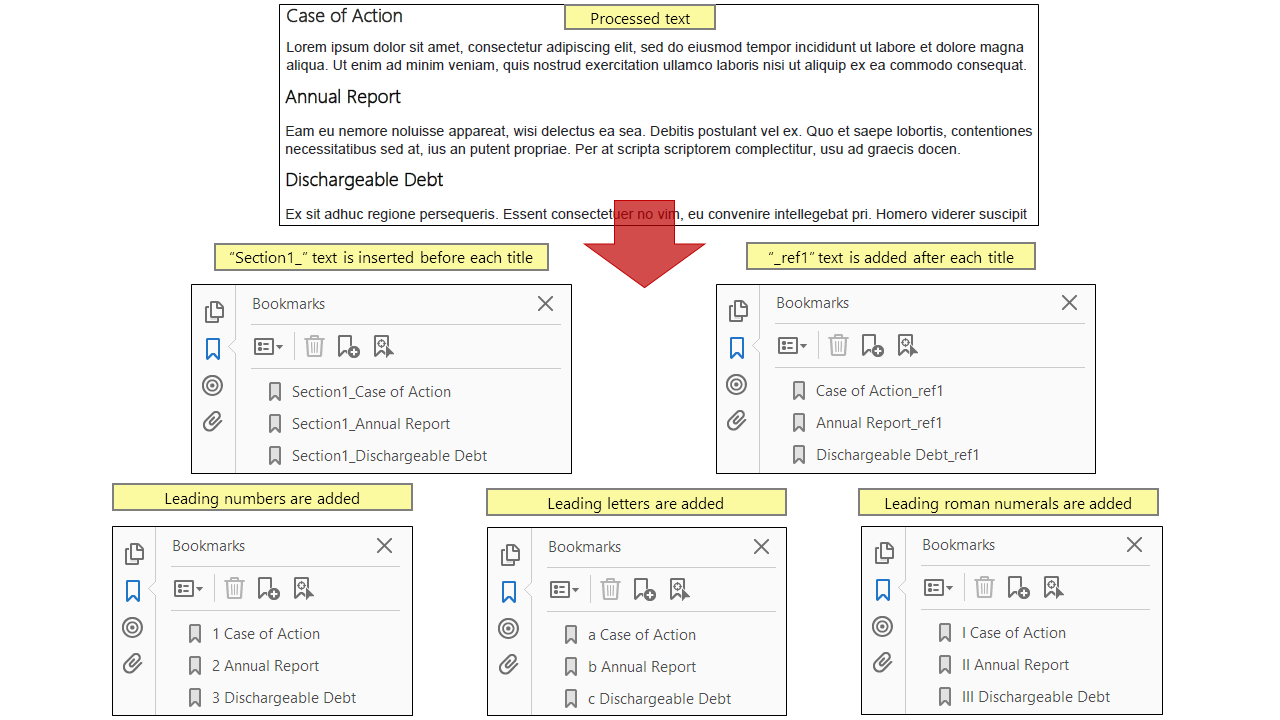
Task: Open Page Thumbnails in the Section1 panel sidebar
Action: (x=213, y=311)
